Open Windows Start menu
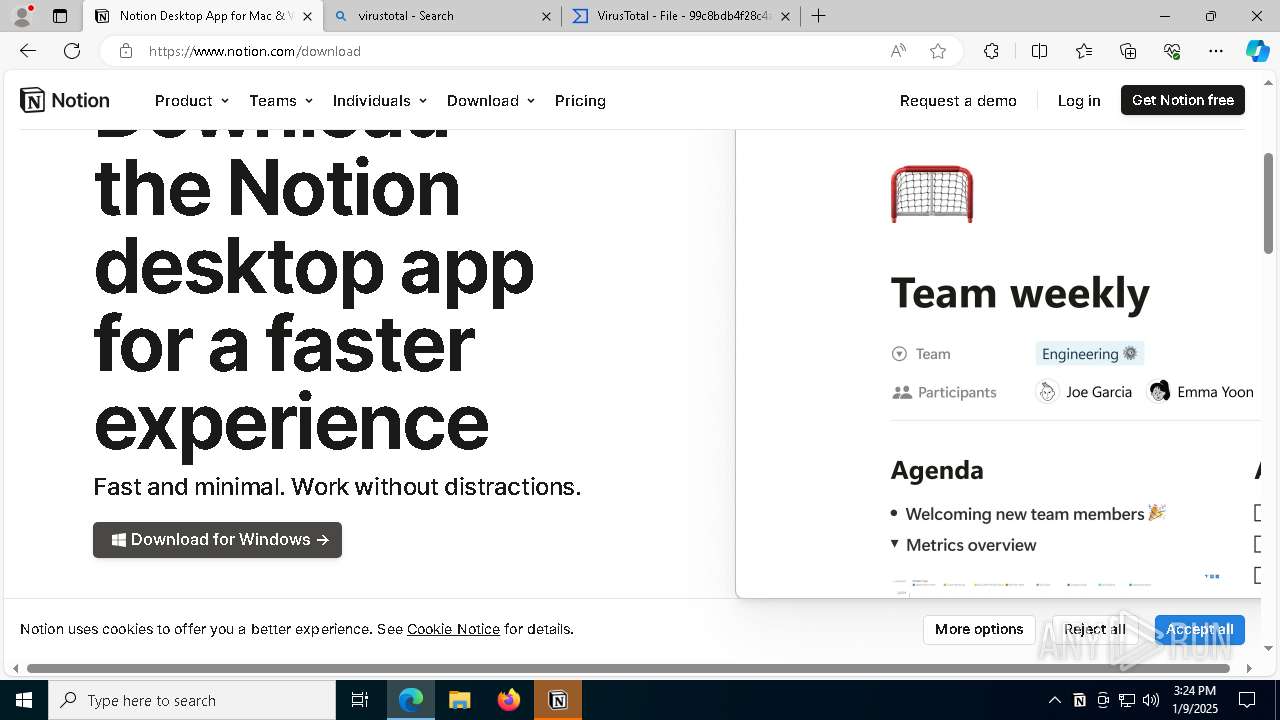Screen dimensions: 1280x720 (x=24, y=700)
